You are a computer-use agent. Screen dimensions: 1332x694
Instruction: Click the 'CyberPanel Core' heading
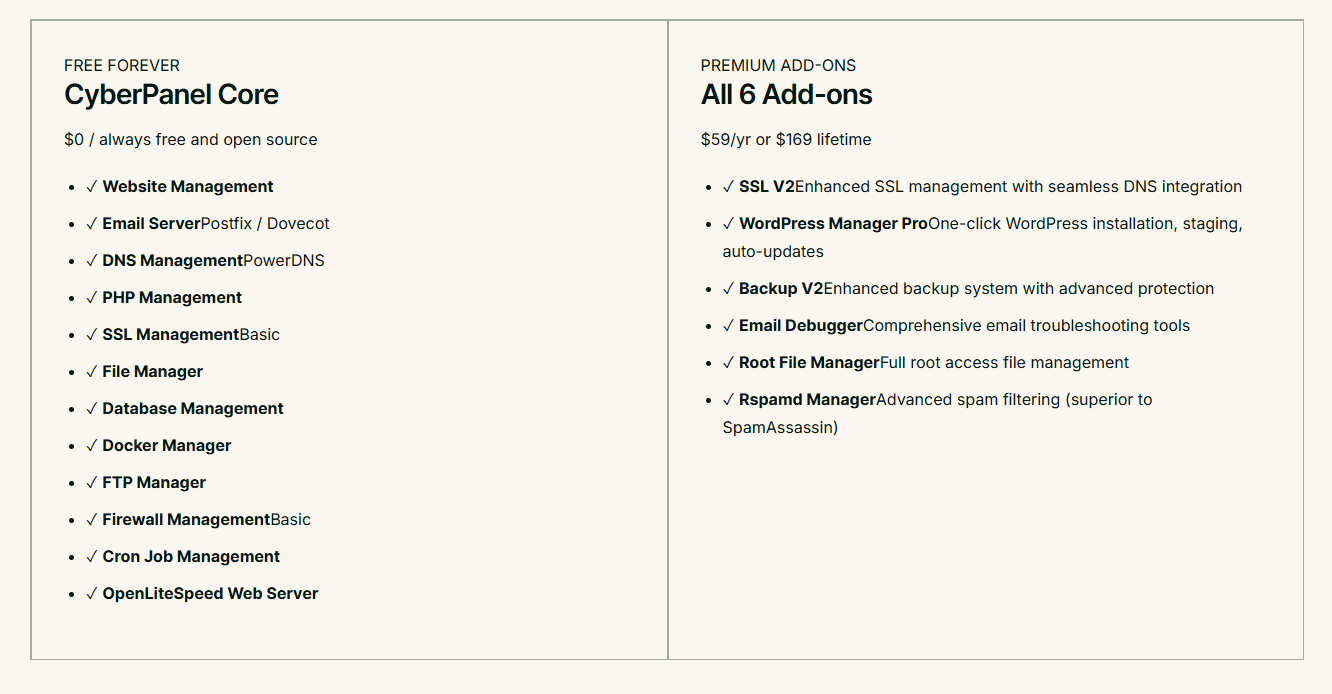[x=171, y=95]
